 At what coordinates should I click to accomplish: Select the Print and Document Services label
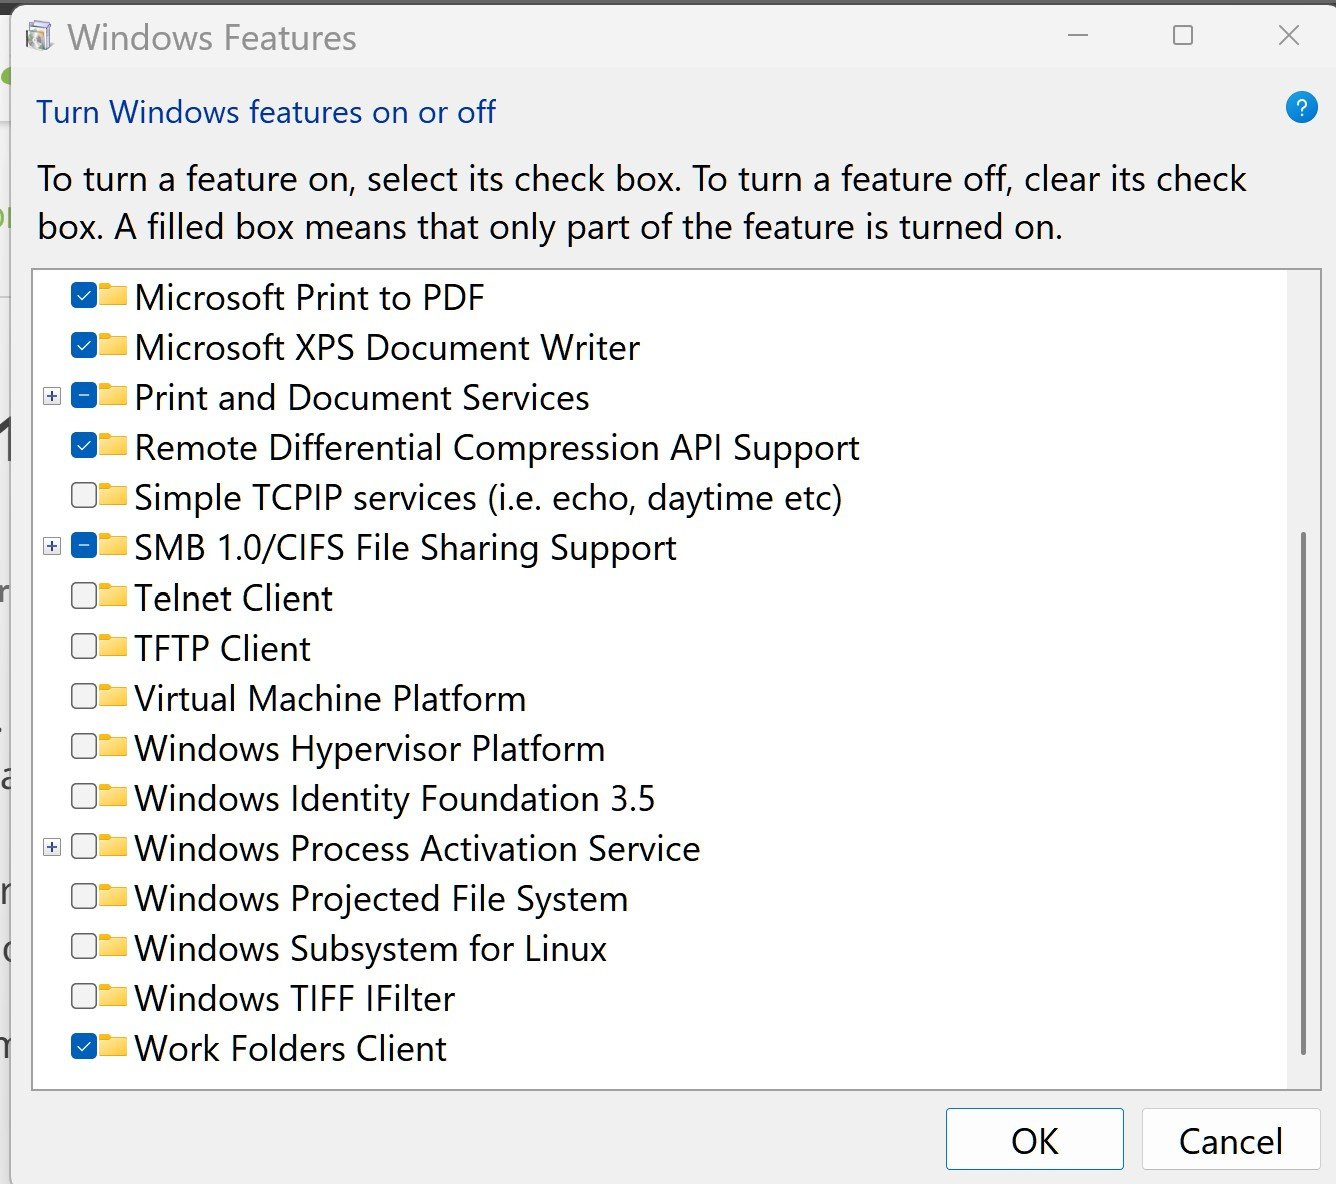click(x=362, y=397)
